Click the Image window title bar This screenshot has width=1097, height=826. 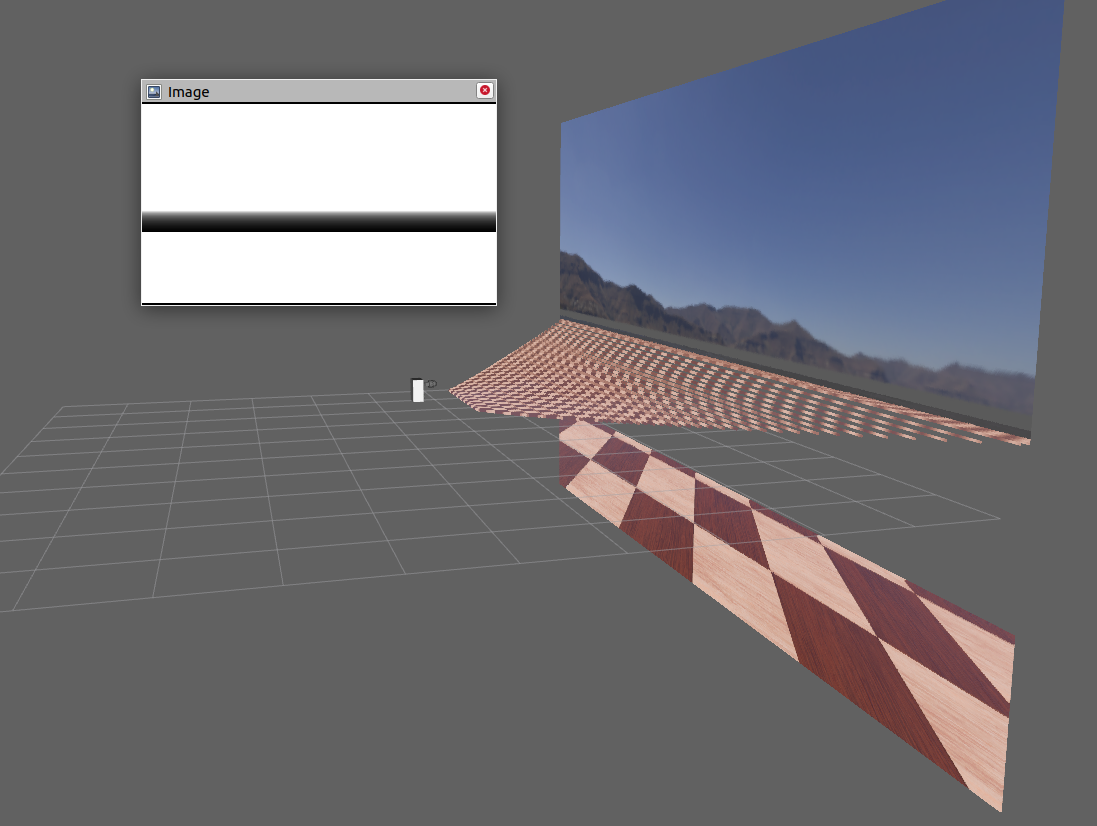300,91
